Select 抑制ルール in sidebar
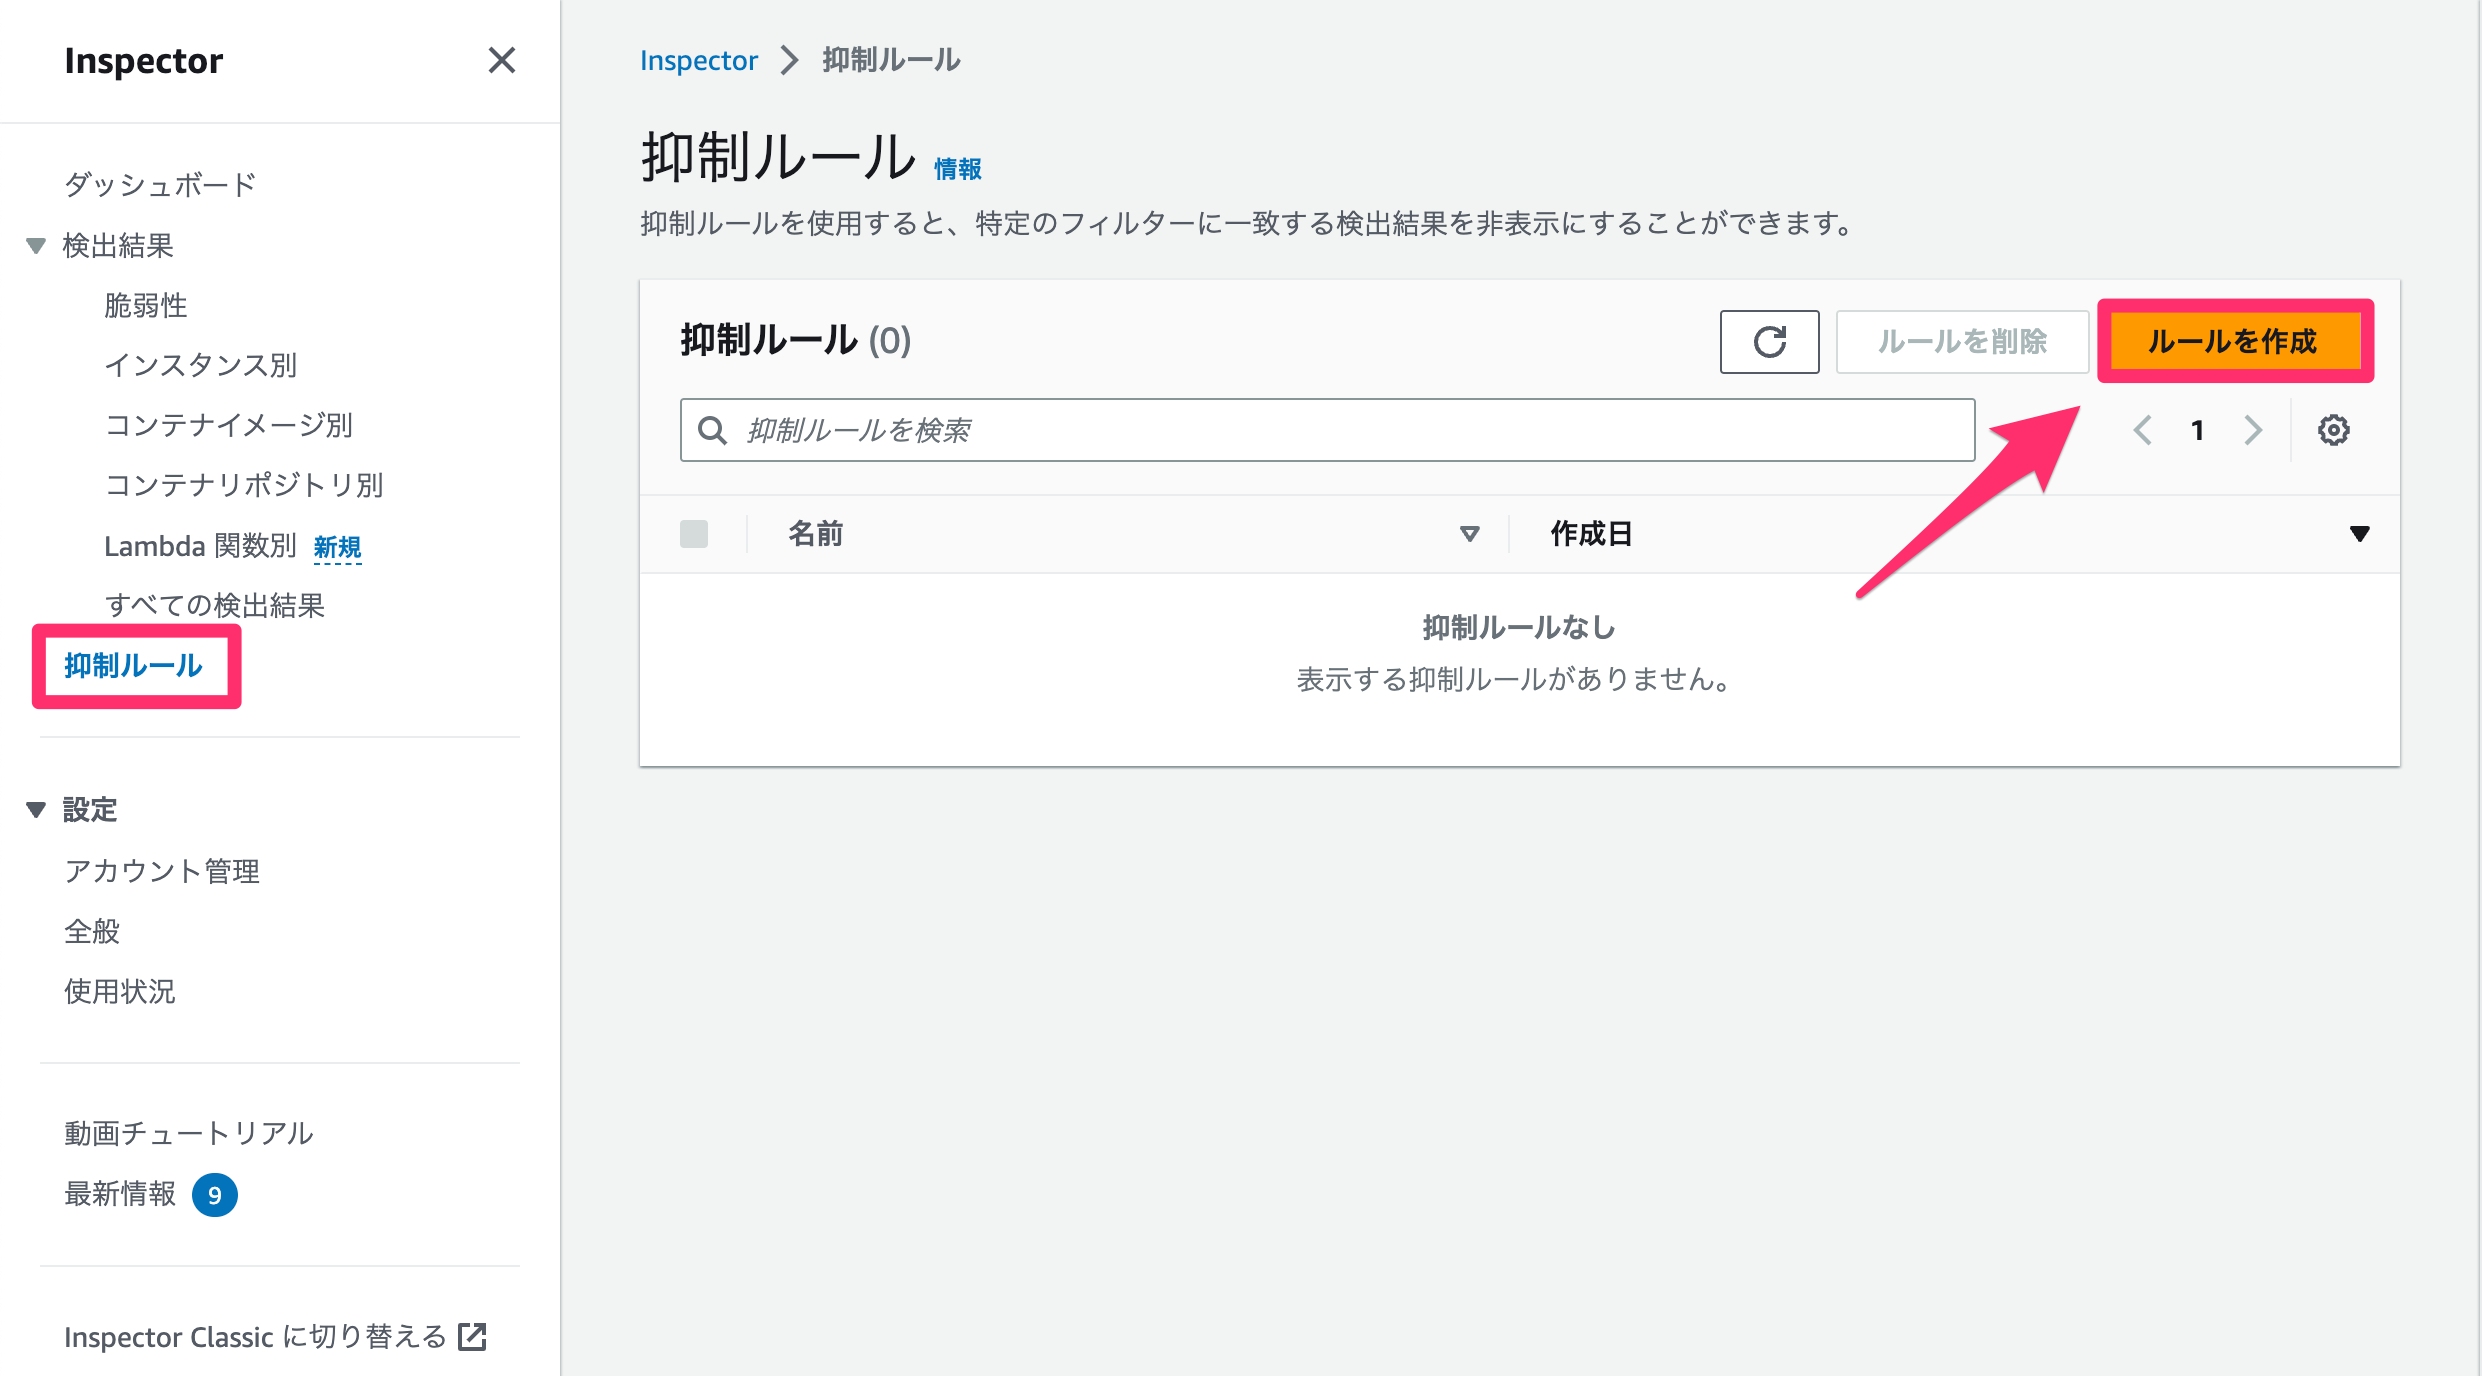2482x1376 pixels. (134, 666)
